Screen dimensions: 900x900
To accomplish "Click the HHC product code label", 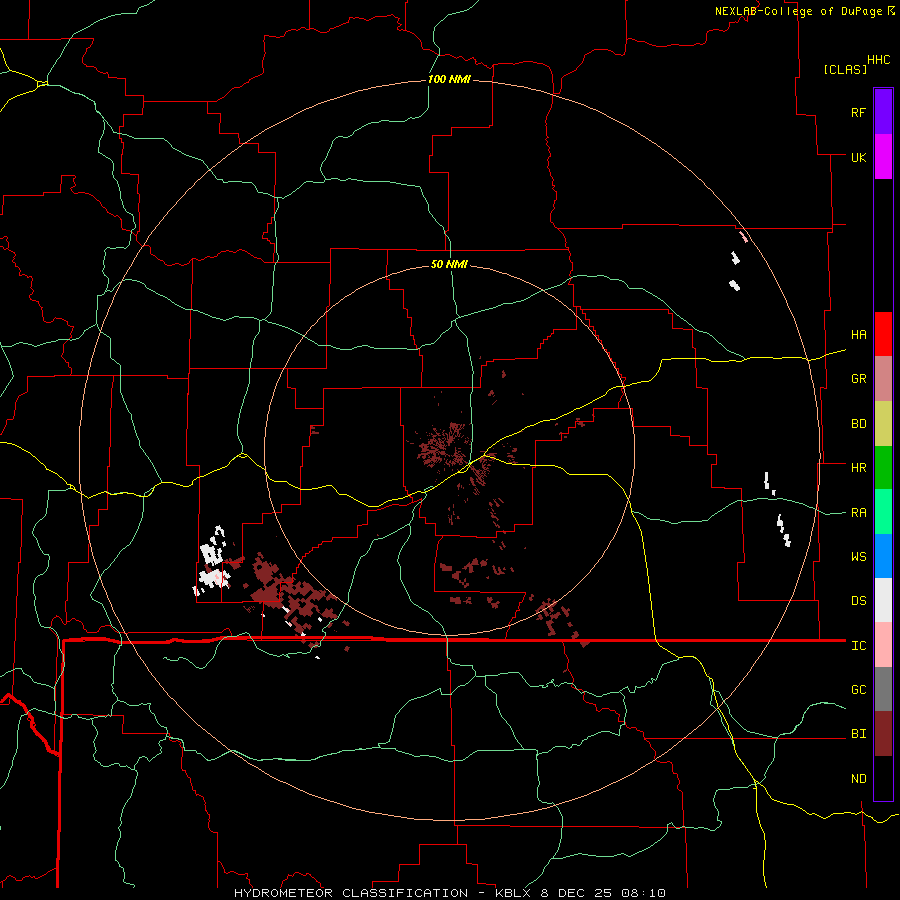I will [879, 60].
